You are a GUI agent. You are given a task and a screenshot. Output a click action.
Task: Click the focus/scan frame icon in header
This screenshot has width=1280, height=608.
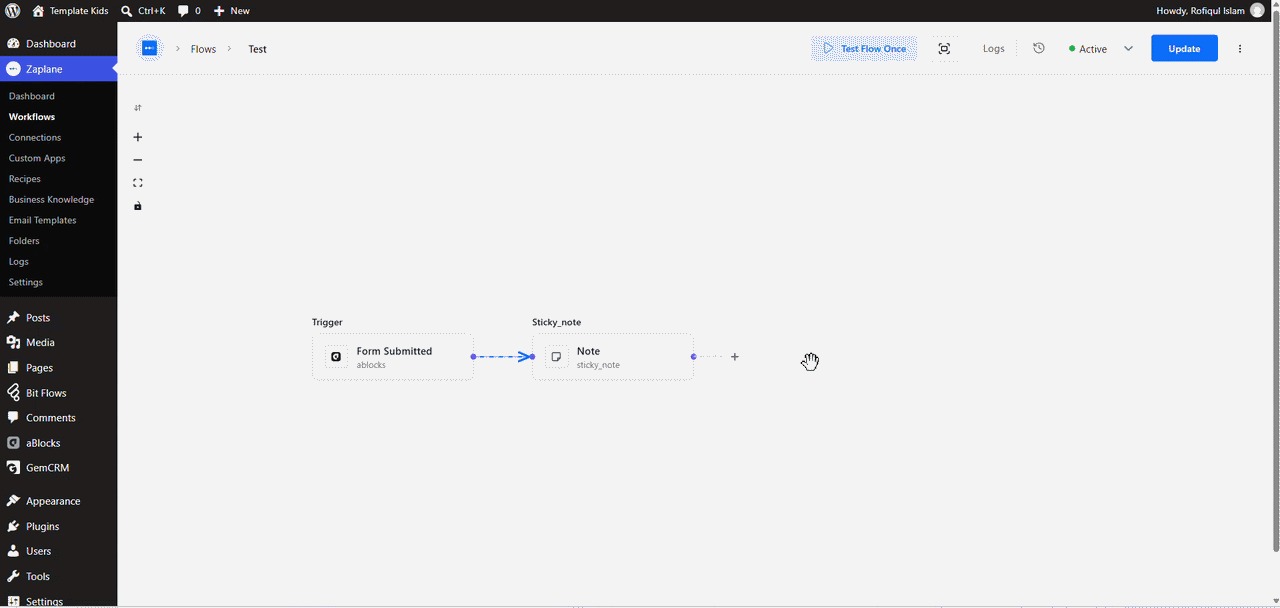click(944, 48)
